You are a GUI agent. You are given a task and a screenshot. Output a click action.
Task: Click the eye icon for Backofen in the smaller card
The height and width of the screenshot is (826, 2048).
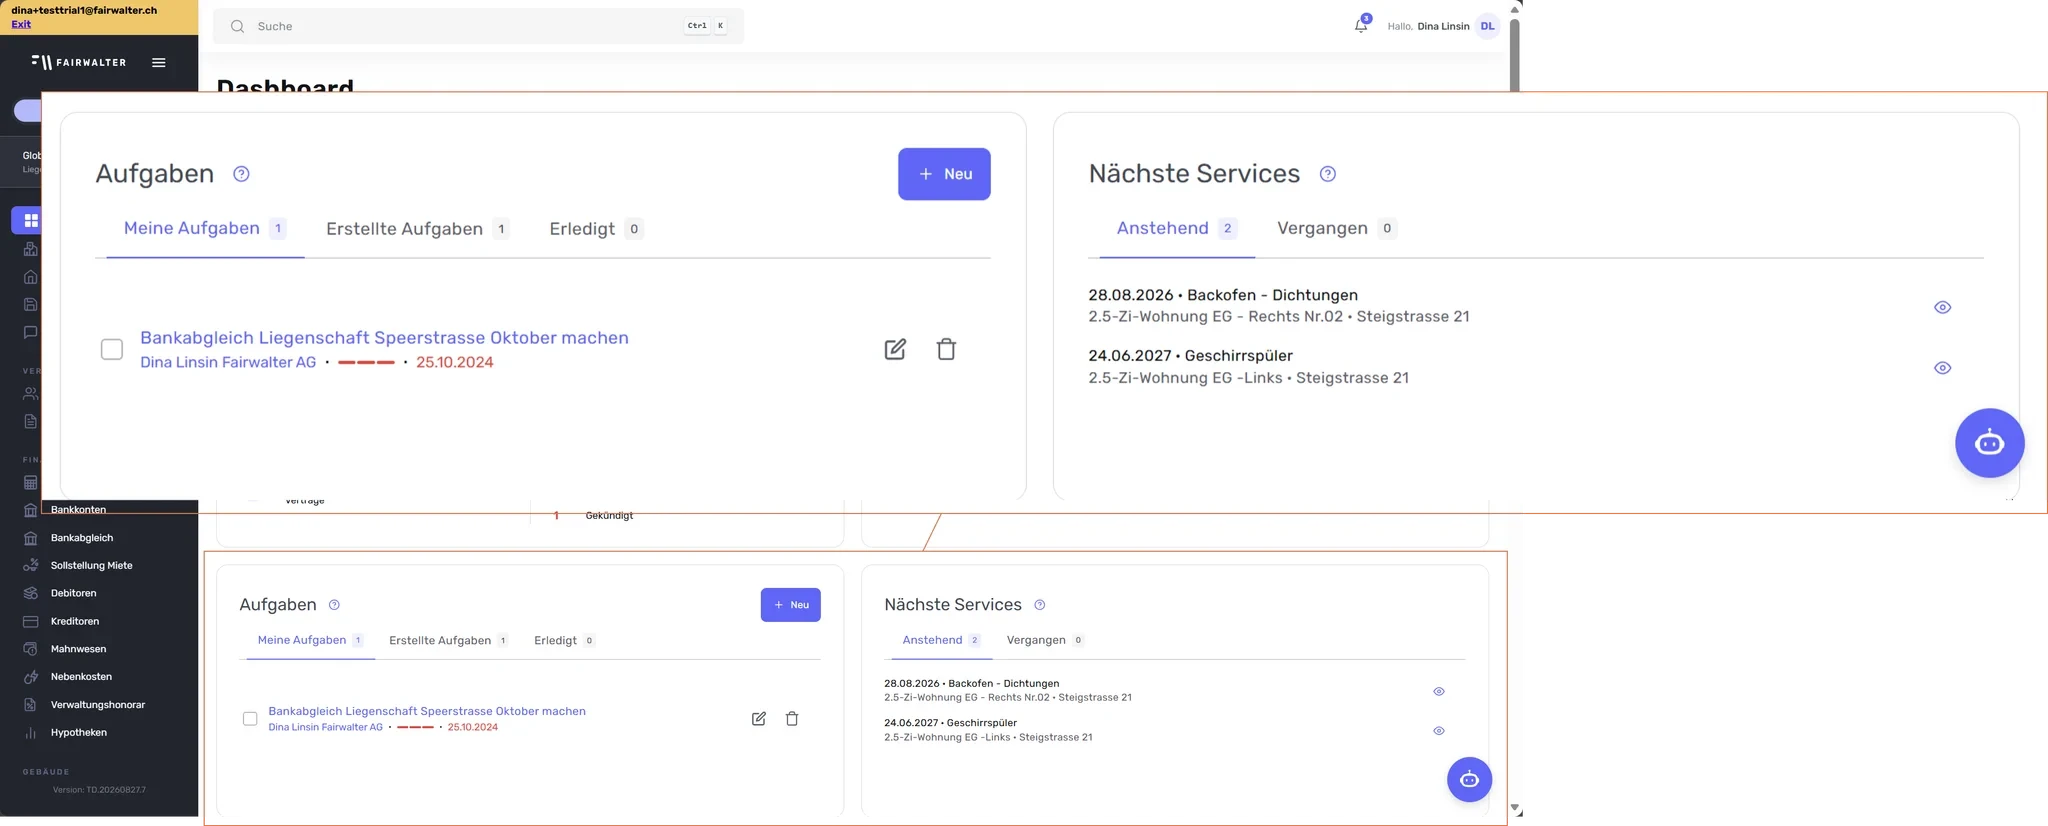pos(1439,691)
